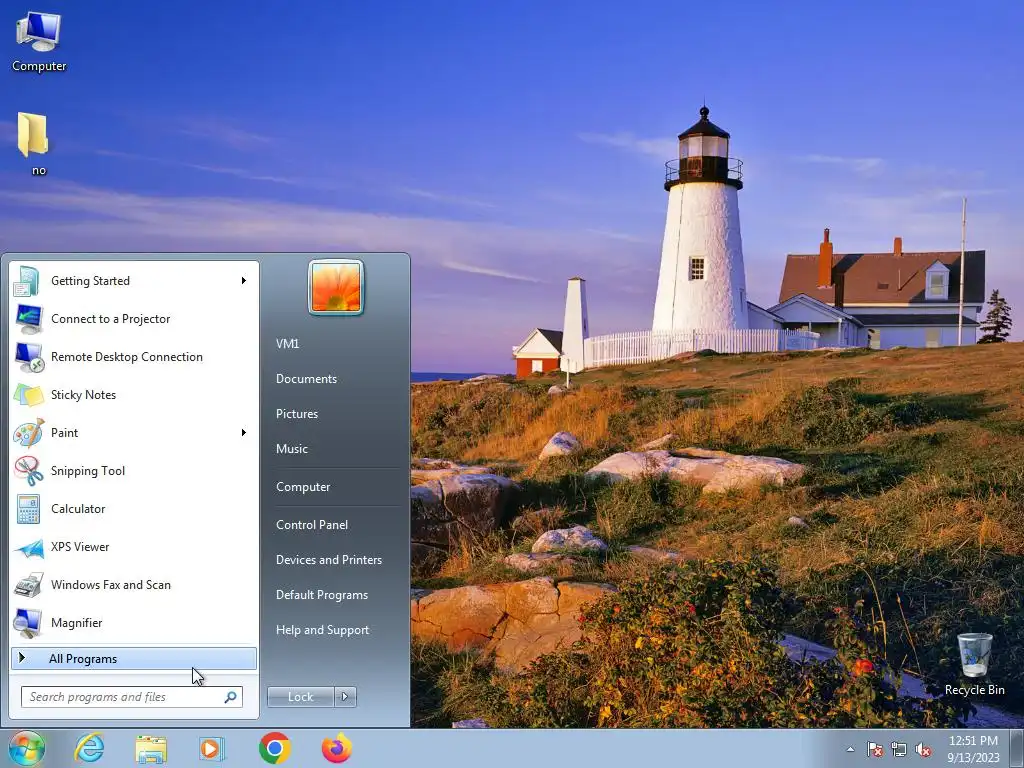Image resolution: width=1024 pixels, height=768 pixels.
Task: Click the 'Remote Desktop Connection' label
Action: (127, 357)
